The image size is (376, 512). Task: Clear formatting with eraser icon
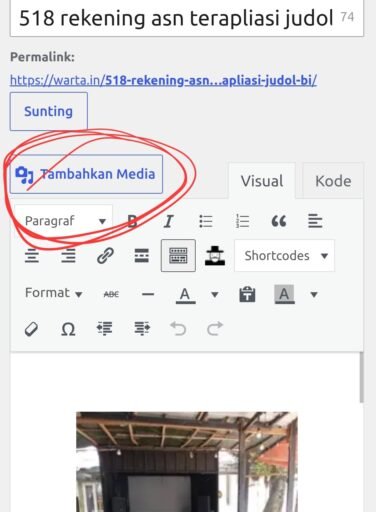[x=32, y=330]
